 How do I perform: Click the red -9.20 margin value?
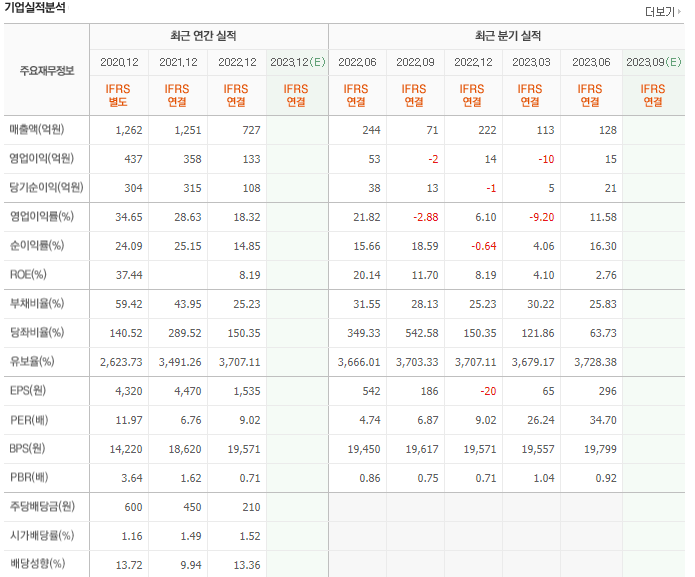542,217
